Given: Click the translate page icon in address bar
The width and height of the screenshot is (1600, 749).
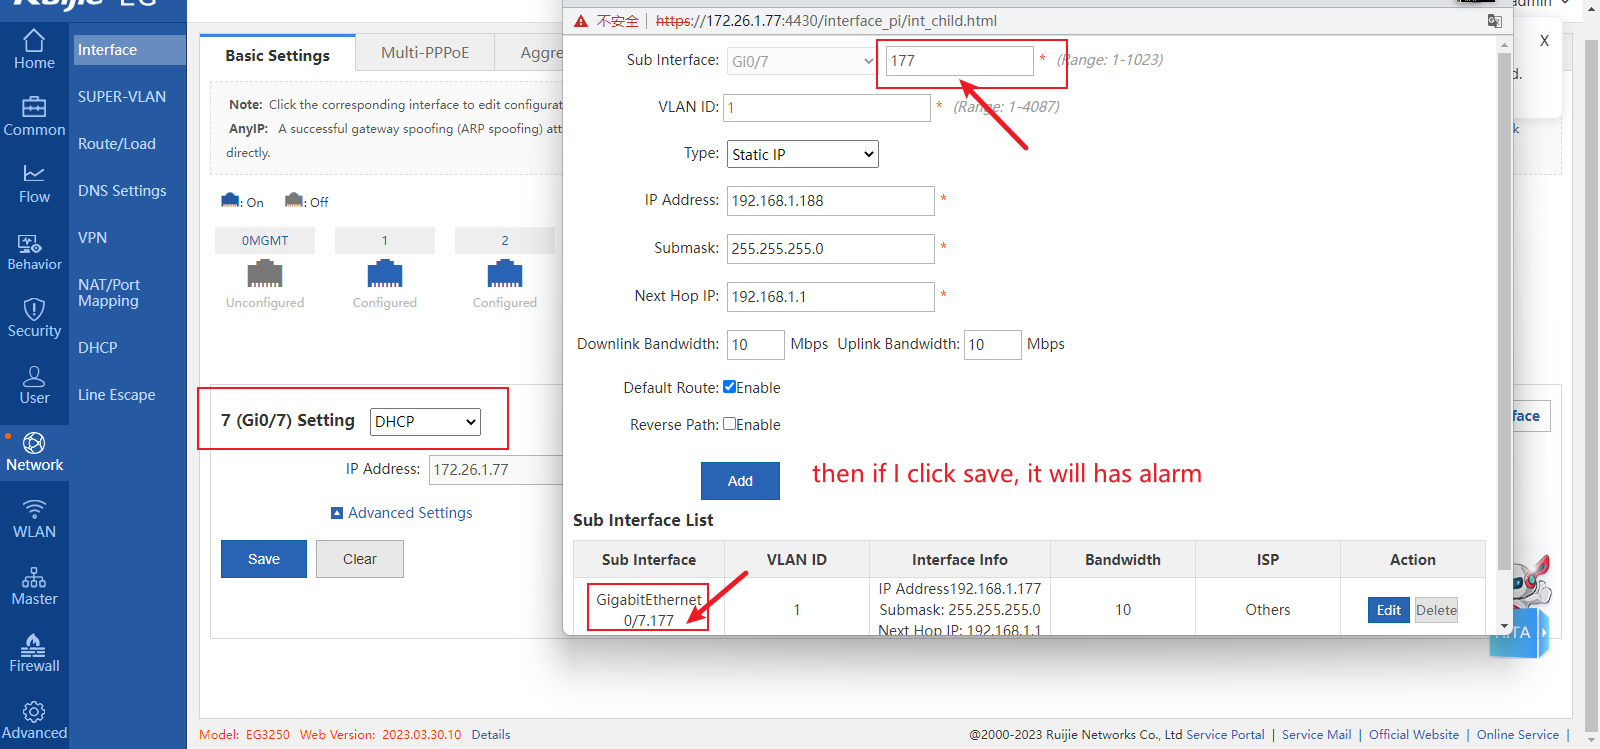Looking at the screenshot, I should [1494, 21].
